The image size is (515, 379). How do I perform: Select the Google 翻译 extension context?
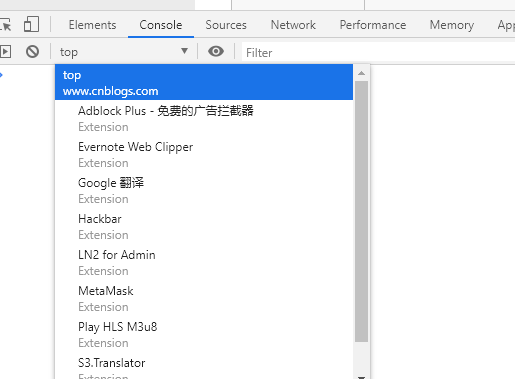click(x=204, y=190)
